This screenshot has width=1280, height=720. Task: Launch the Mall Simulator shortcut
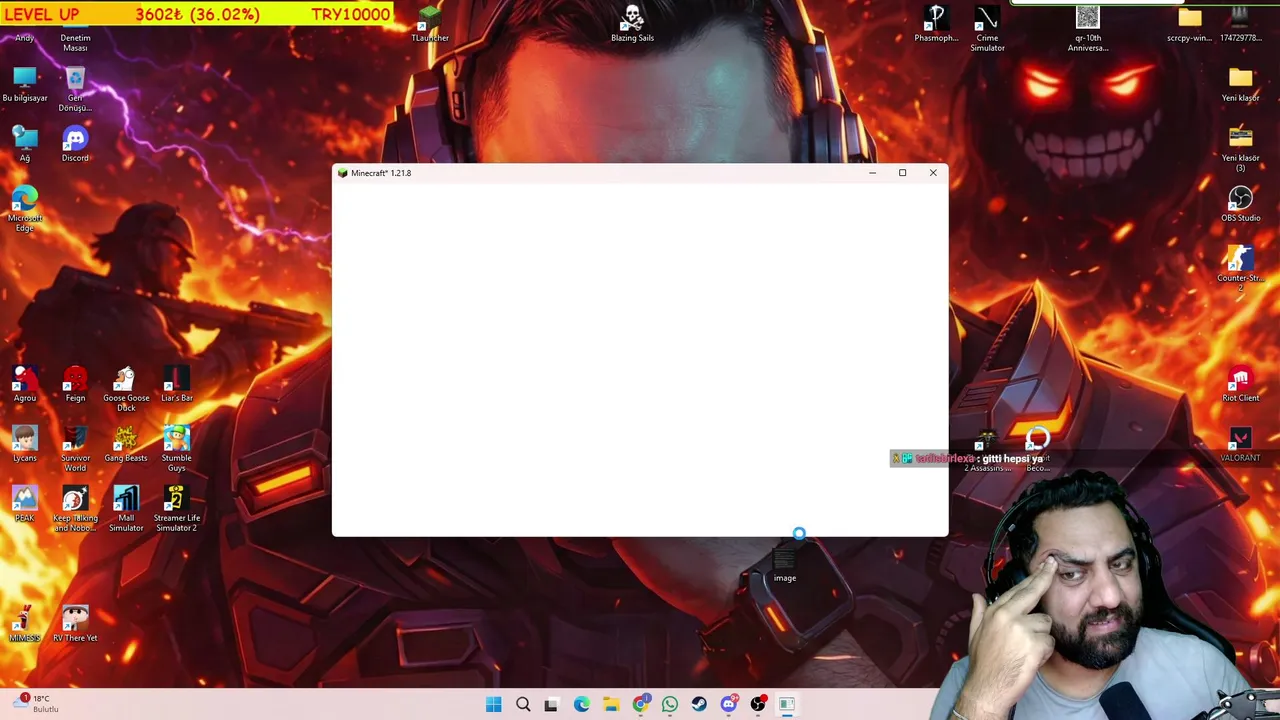pos(126,508)
